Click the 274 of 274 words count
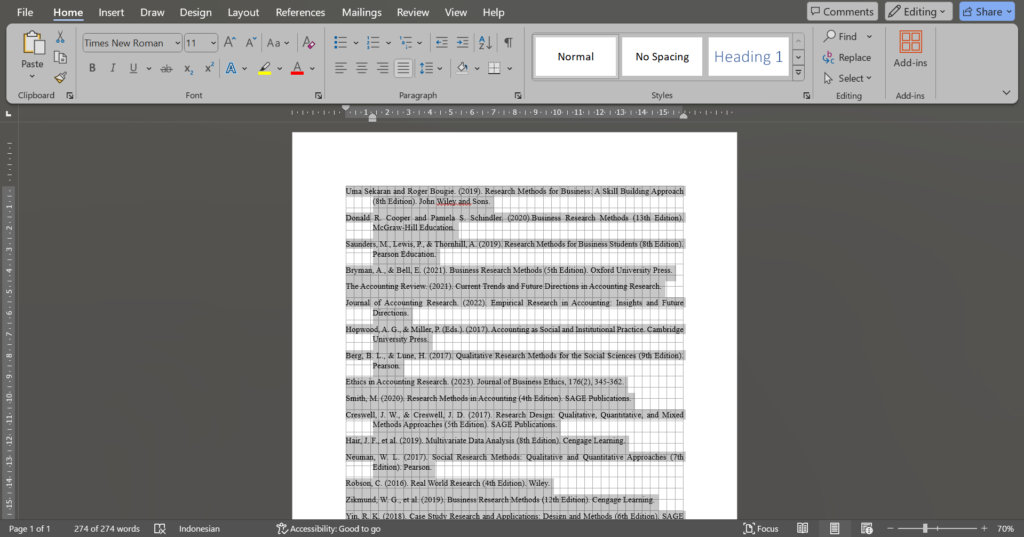 [106, 529]
